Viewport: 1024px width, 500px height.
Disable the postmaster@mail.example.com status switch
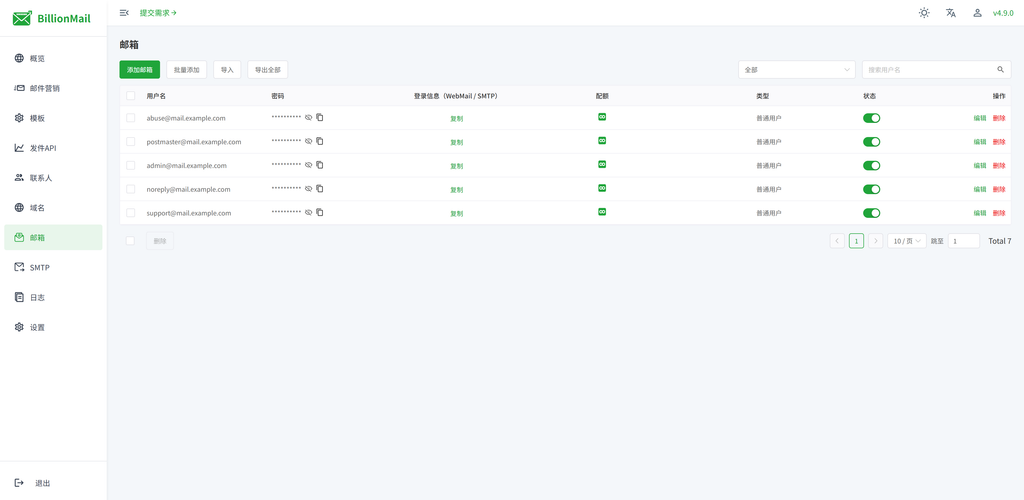(871, 142)
